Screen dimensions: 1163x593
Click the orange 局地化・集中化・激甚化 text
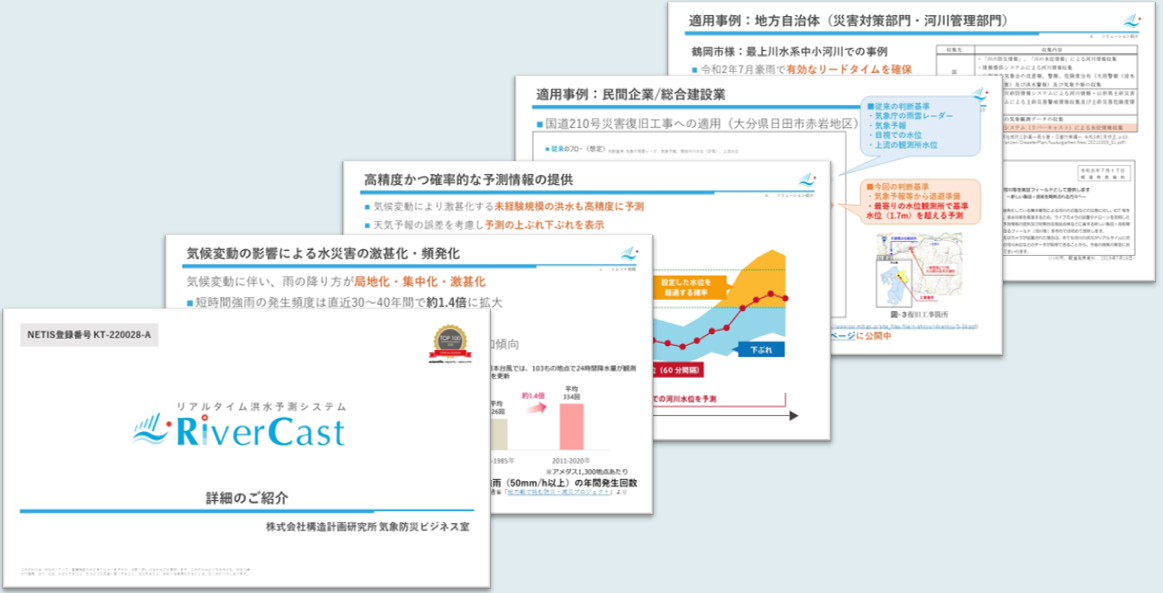(420, 282)
